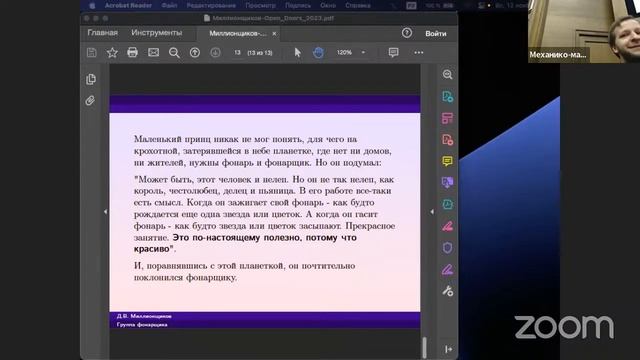Open page thumbnails panel icon
Image resolution: width=640 pixels, height=360 pixels.
pos(91,79)
